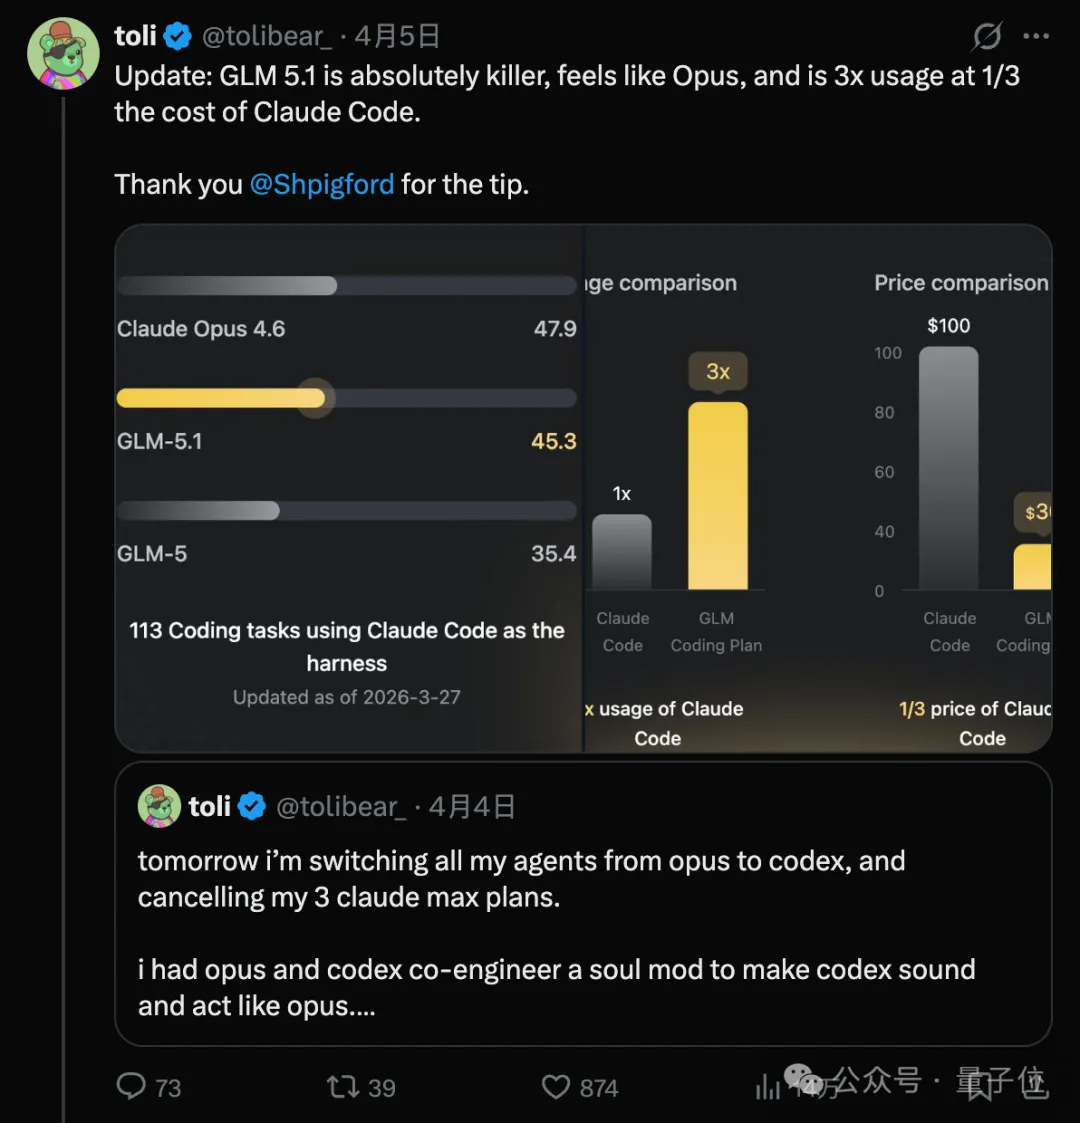This screenshot has width=1080, height=1123.
Task: Like the tweet with heart icon
Action: (x=556, y=1086)
